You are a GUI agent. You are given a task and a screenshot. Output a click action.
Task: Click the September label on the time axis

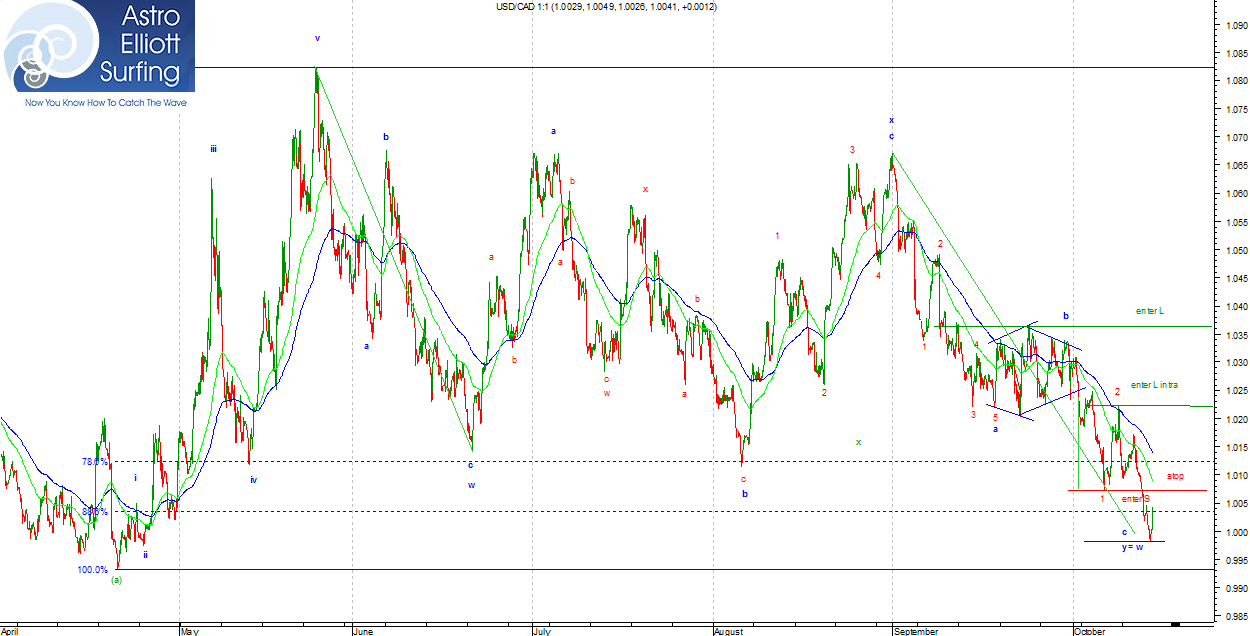(916, 631)
